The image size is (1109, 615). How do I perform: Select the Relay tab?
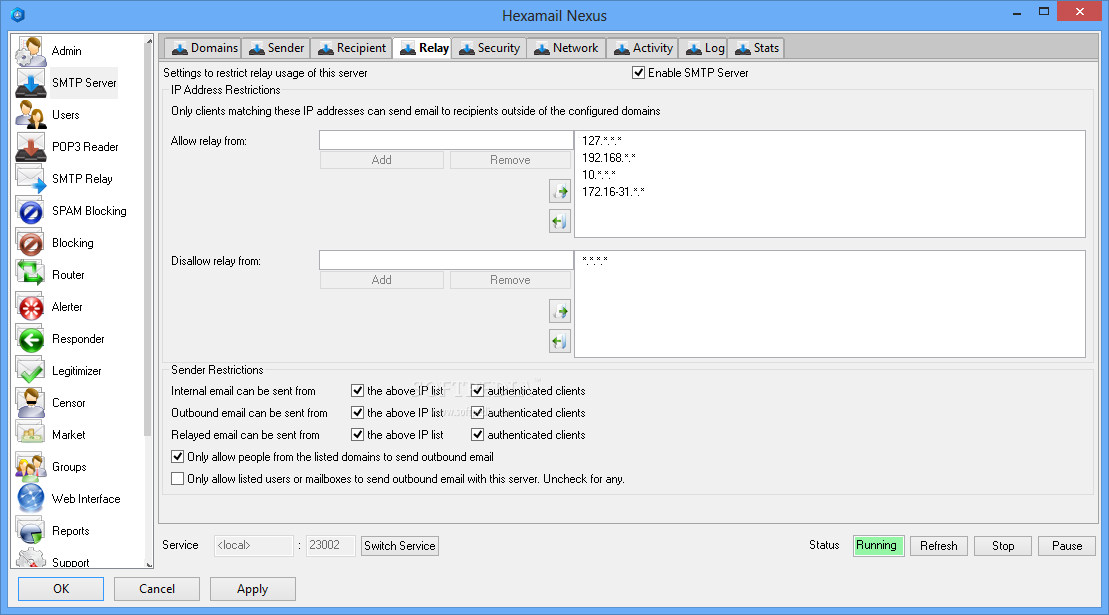[423, 48]
